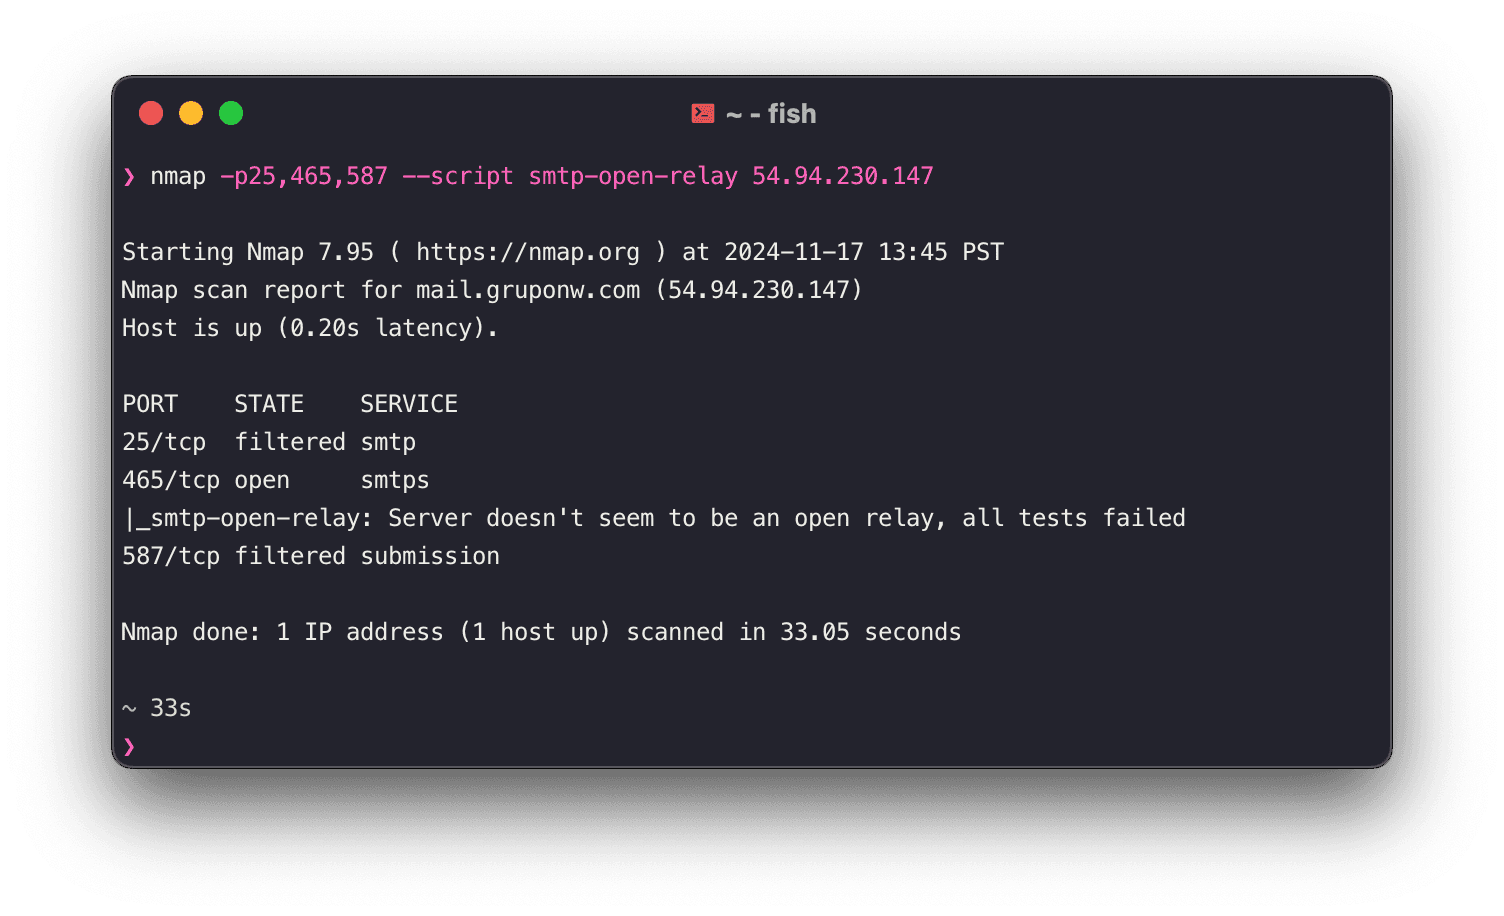Viewport: 1504px width, 916px height.
Task: Click the PORT column header
Action: 150,404
